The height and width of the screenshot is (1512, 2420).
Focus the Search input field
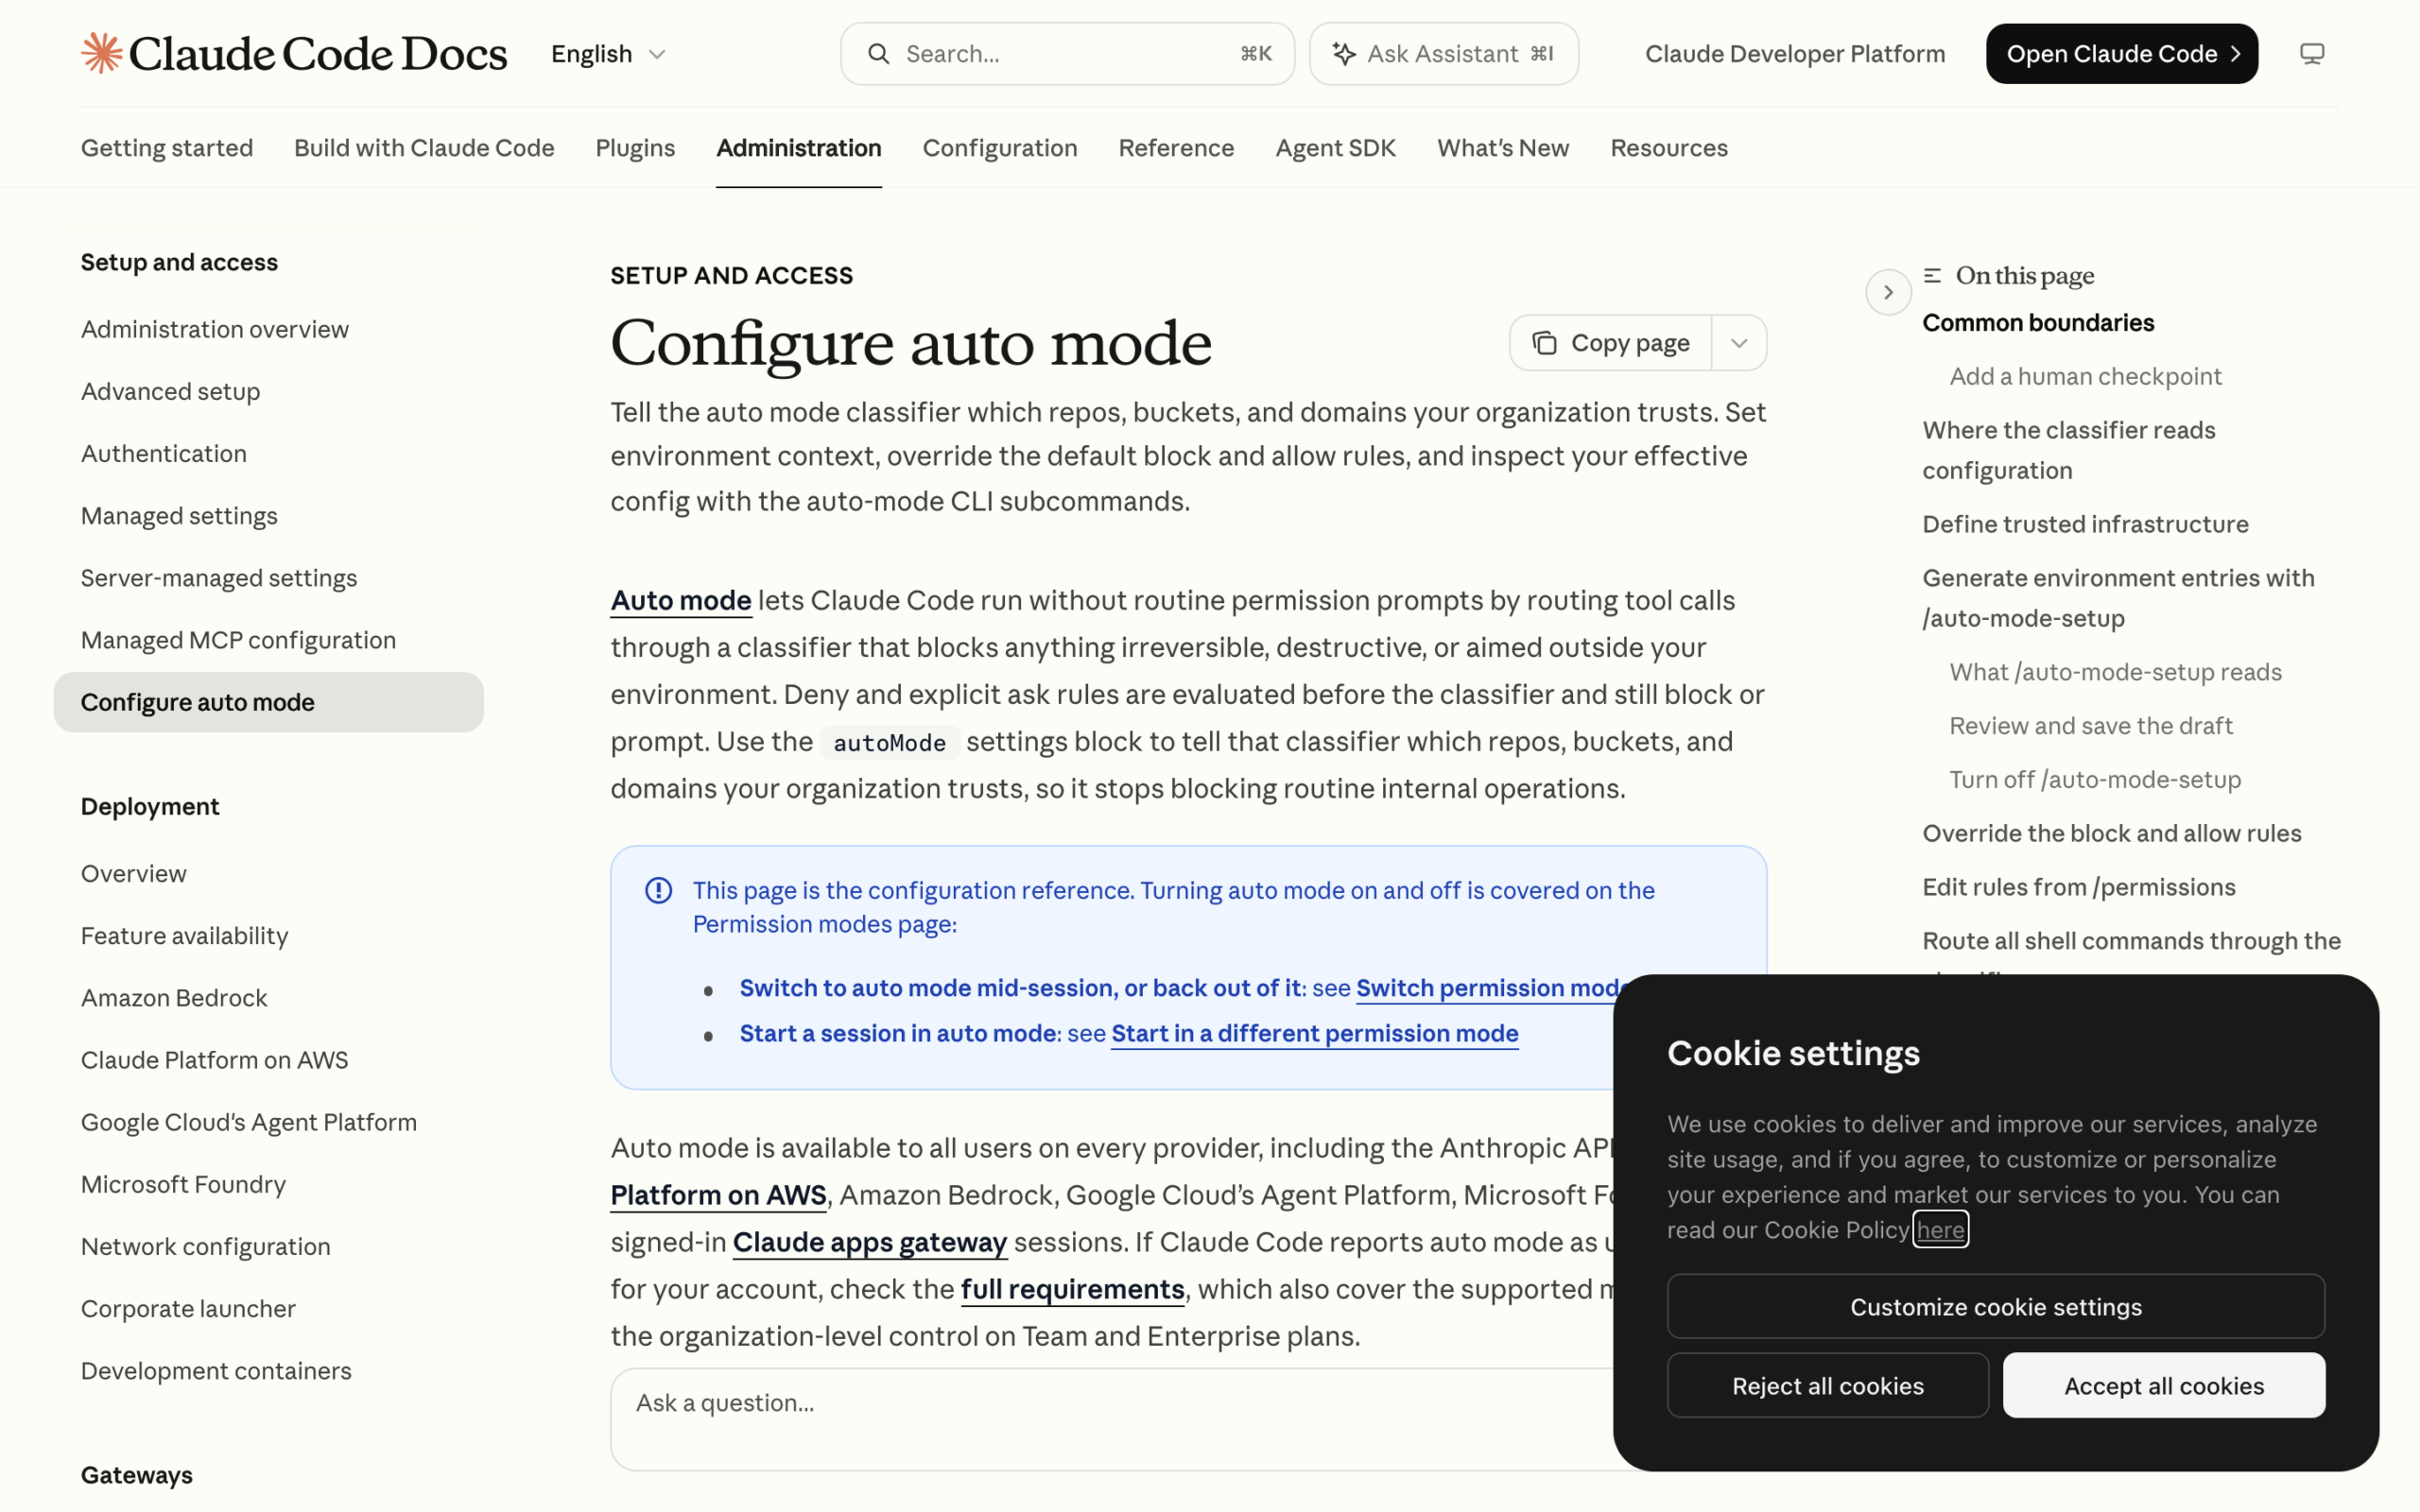1067,54
